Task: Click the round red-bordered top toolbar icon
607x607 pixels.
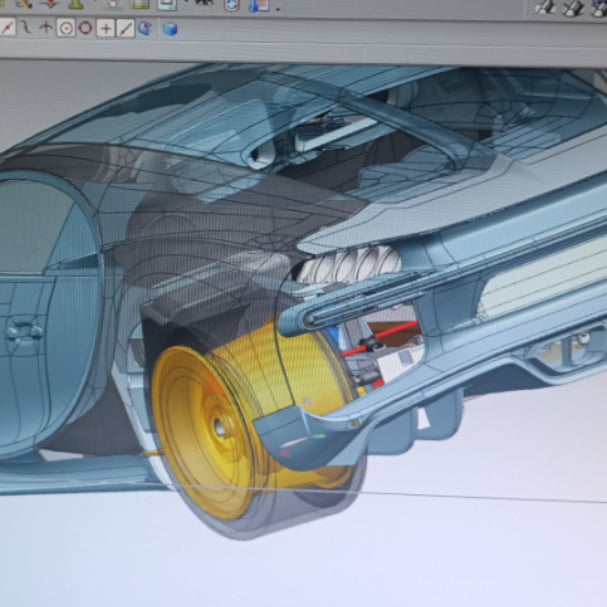Action: pyautogui.click(x=231, y=5)
